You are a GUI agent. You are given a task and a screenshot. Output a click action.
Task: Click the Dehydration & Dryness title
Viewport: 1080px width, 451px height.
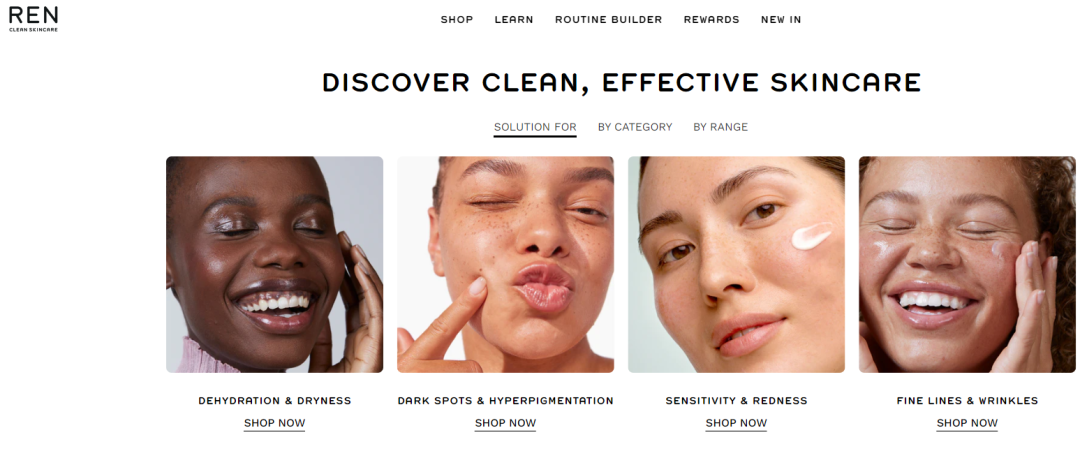(x=275, y=401)
